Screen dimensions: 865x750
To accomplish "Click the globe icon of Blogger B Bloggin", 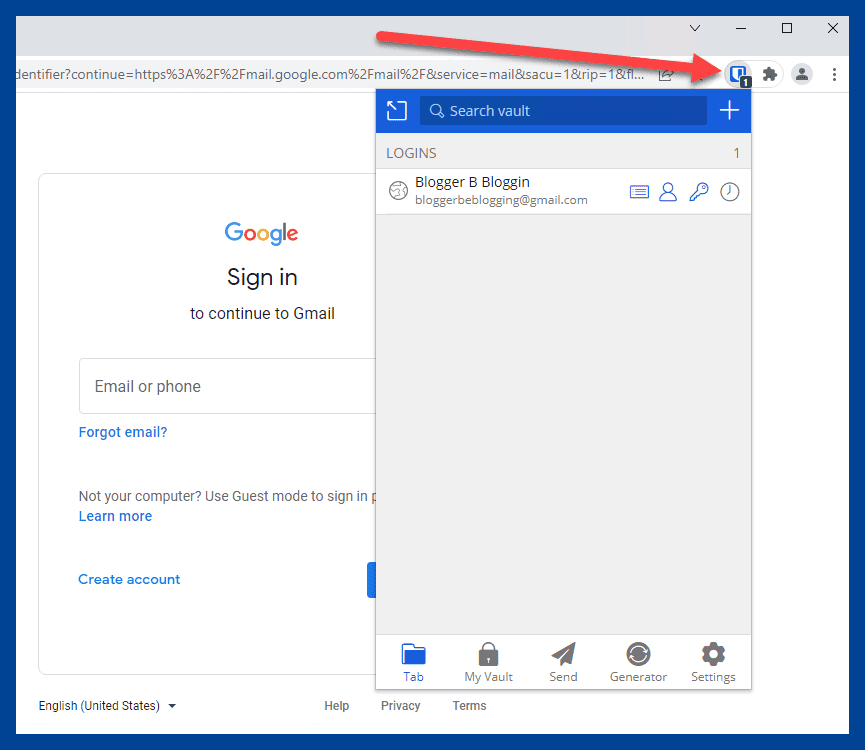I will point(398,191).
